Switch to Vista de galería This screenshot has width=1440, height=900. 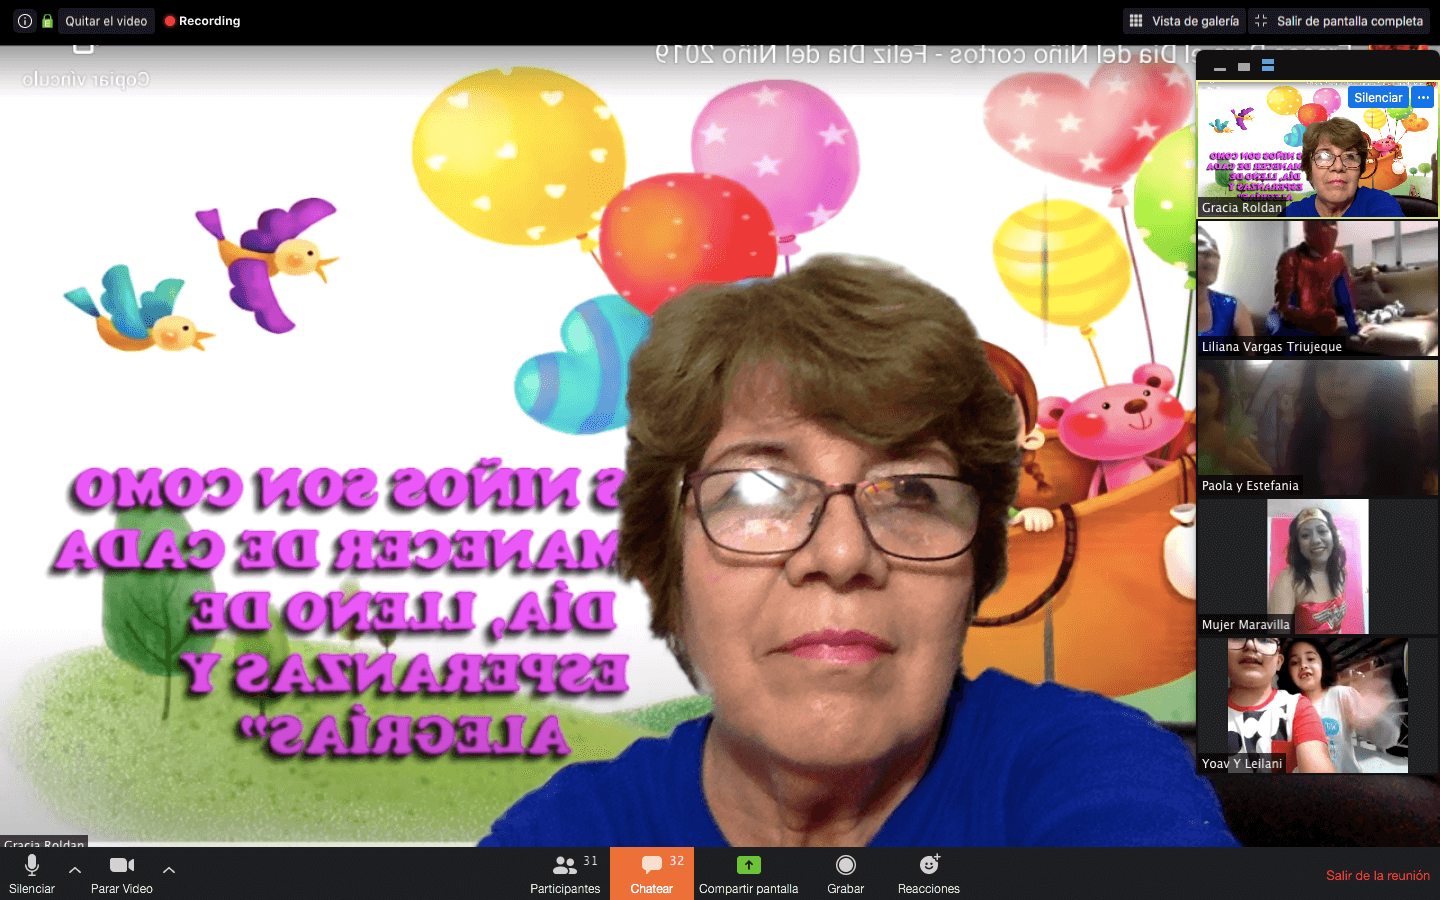click(x=1184, y=21)
